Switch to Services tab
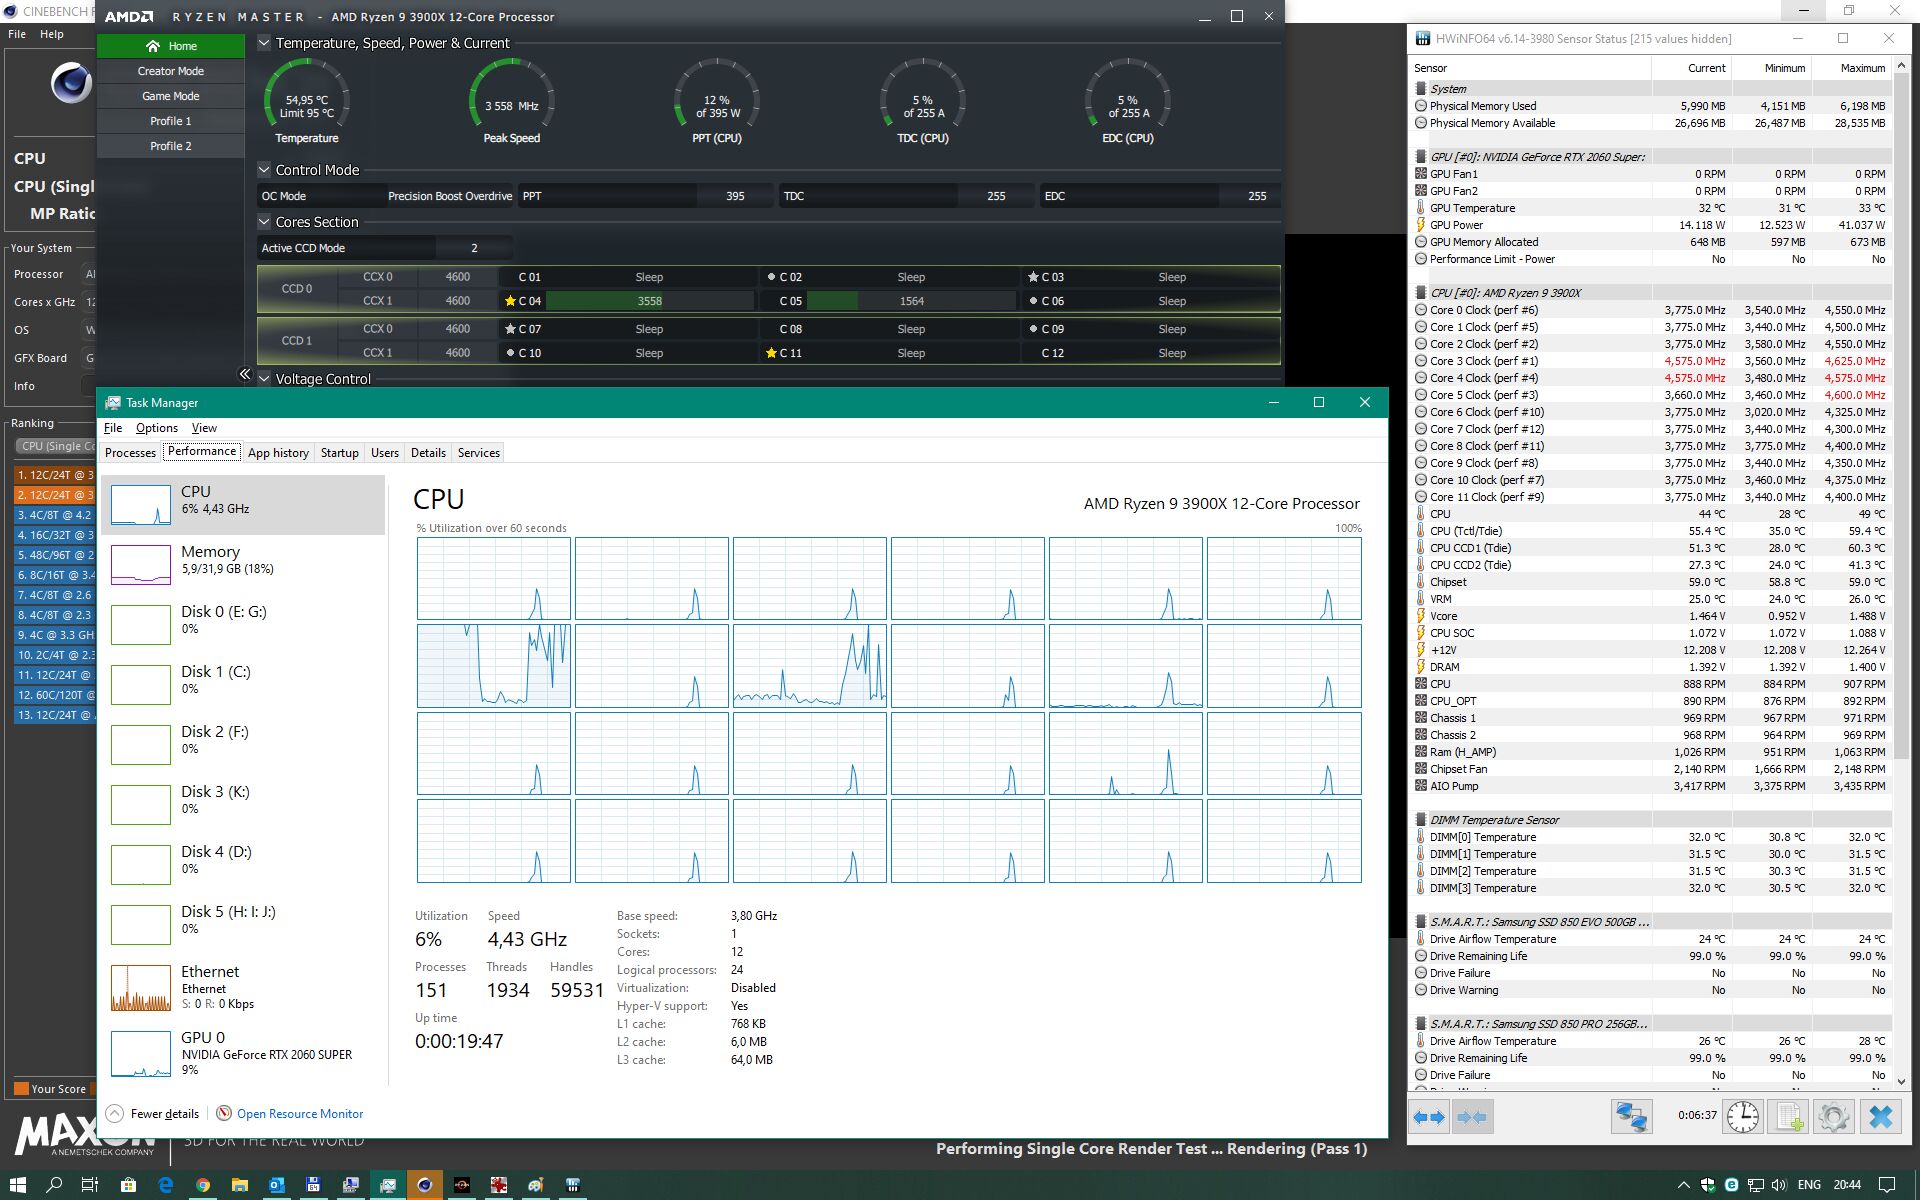The image size is (1920, 1200). (x=478, y=453)
